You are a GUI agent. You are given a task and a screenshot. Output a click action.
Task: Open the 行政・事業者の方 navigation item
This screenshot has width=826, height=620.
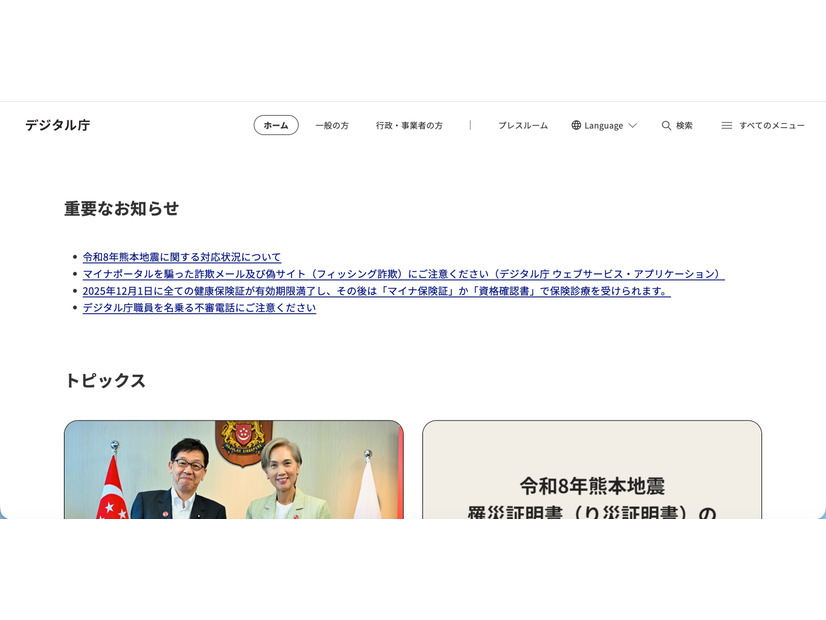(409, 125)
